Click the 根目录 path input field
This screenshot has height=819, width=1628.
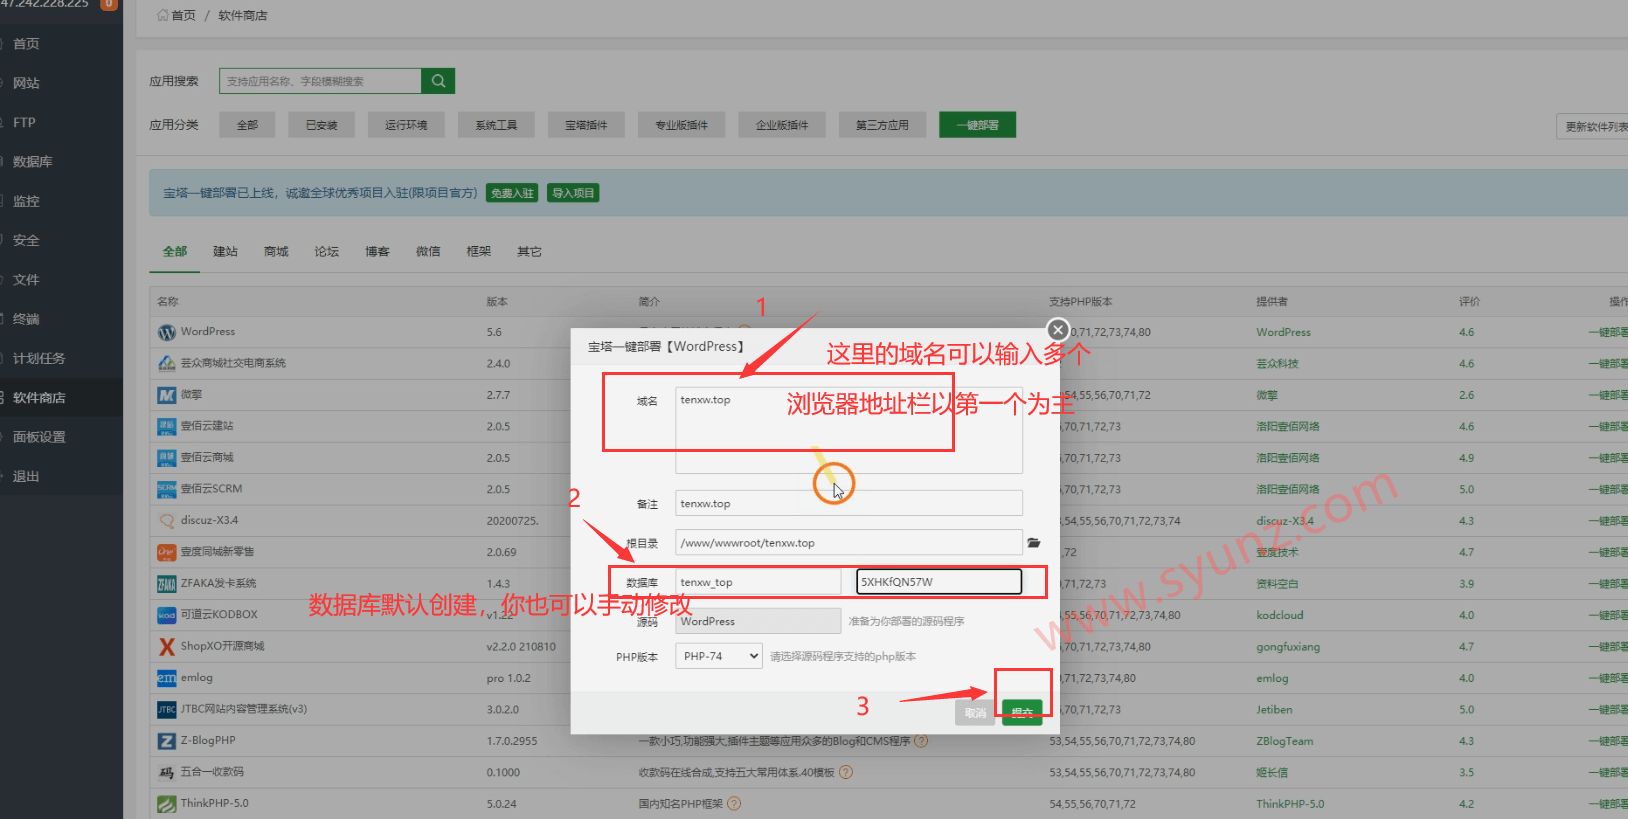(x=849, y=542)
